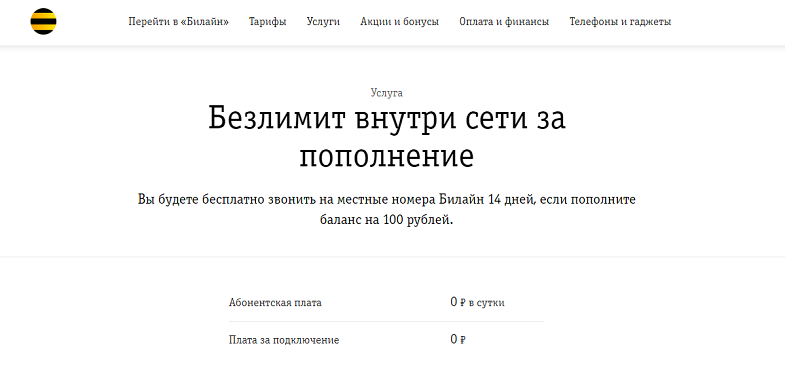Click the «Плата за подключение» label
The width and height of the screenshot is (785, 372).
(x=284, y=340)
